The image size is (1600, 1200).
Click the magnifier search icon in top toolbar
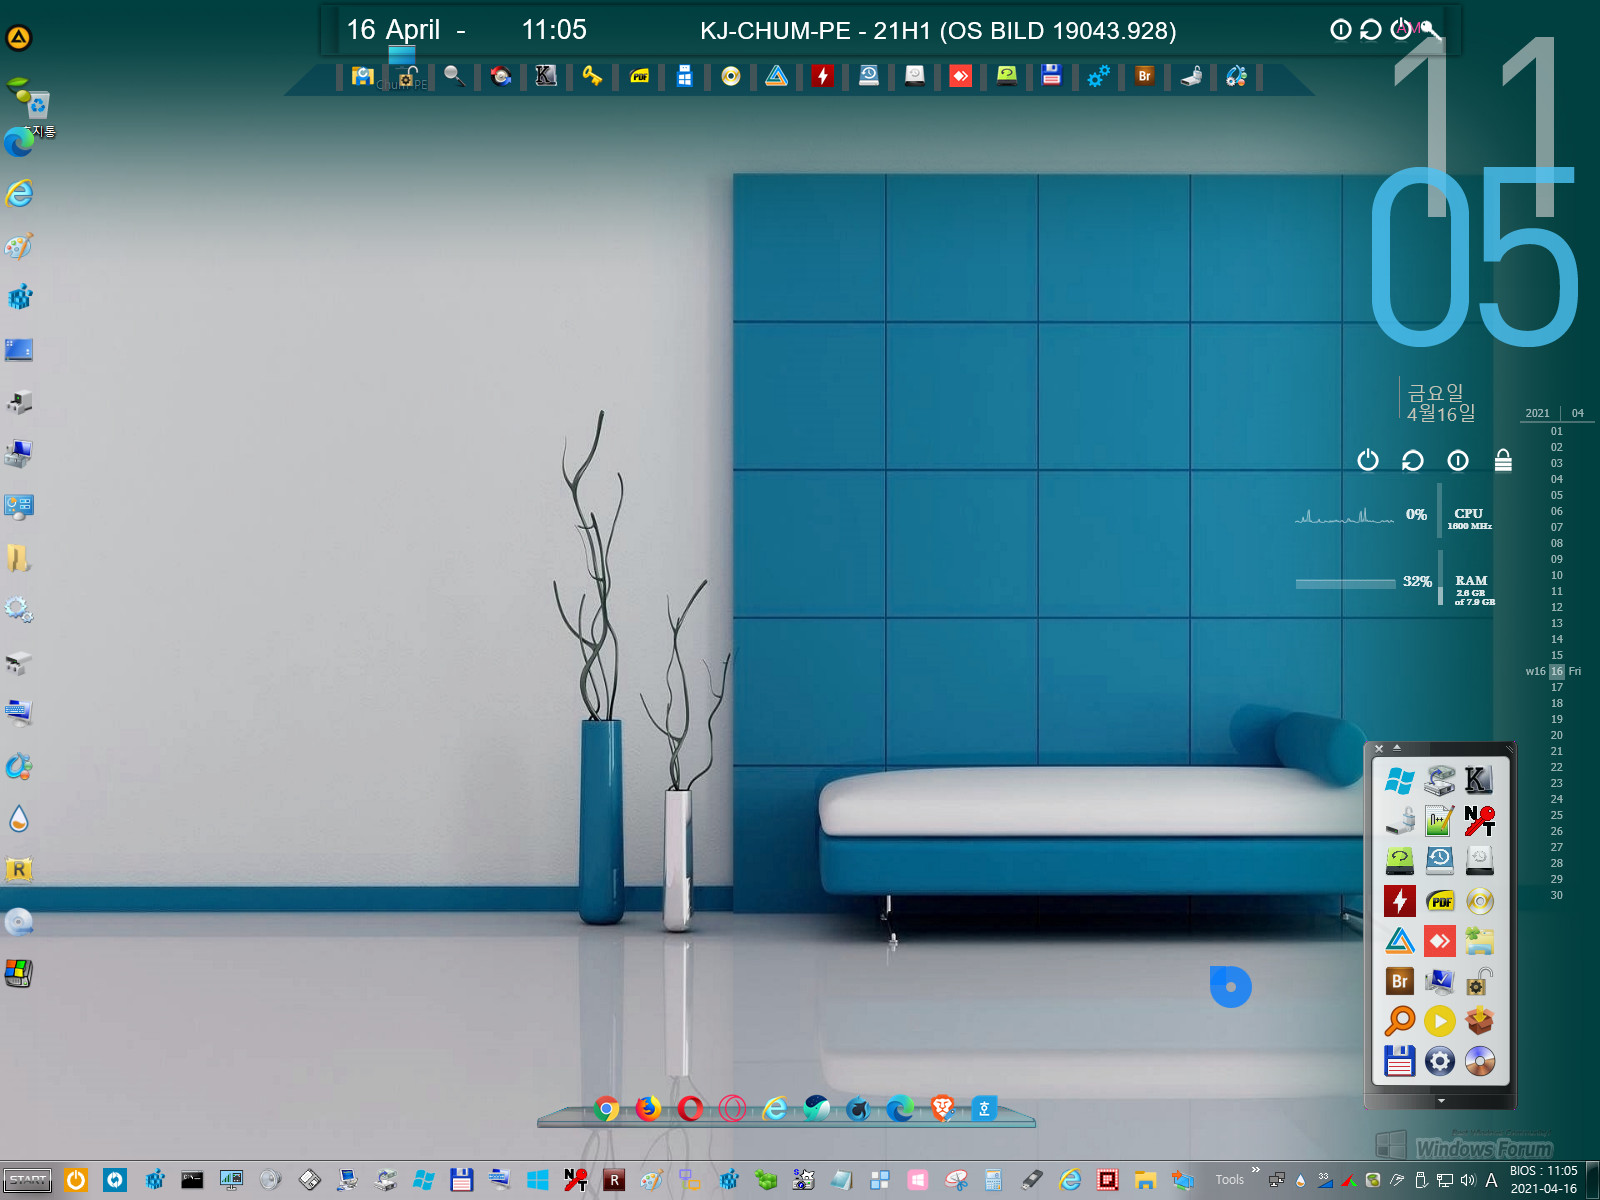pos(454,76)
